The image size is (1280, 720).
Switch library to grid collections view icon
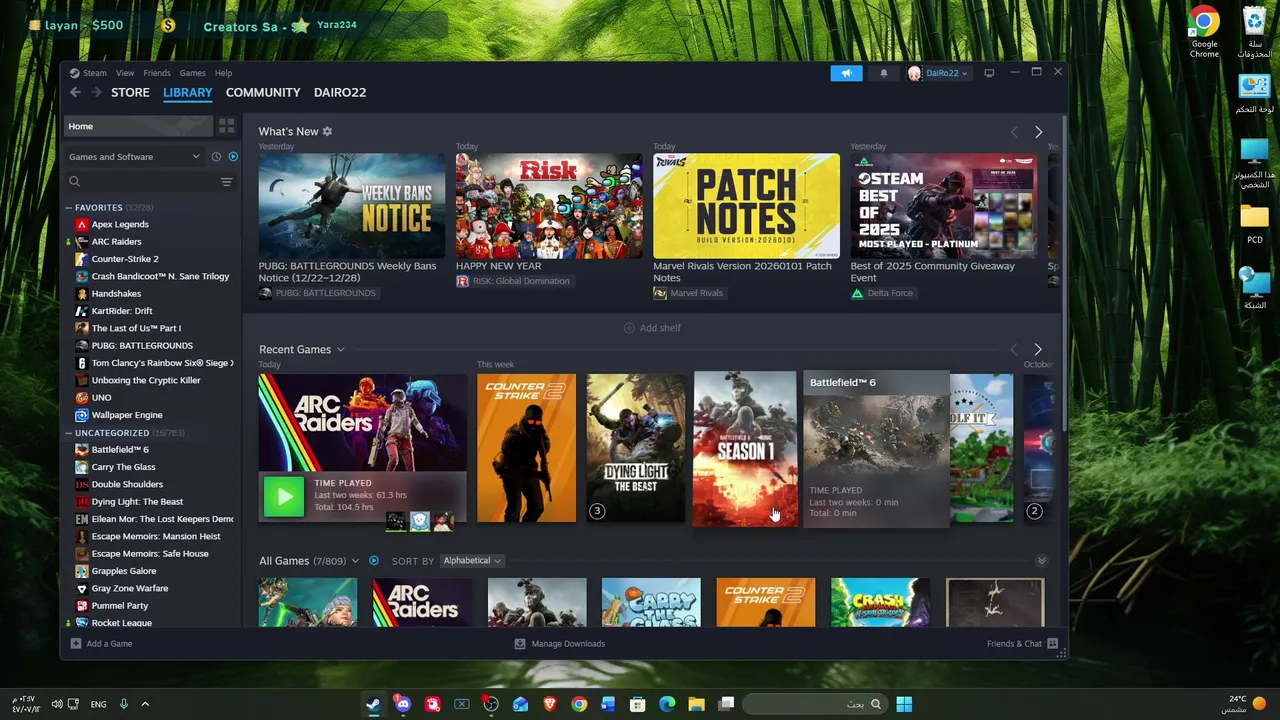pyautogui.click(x=227, y=126)
